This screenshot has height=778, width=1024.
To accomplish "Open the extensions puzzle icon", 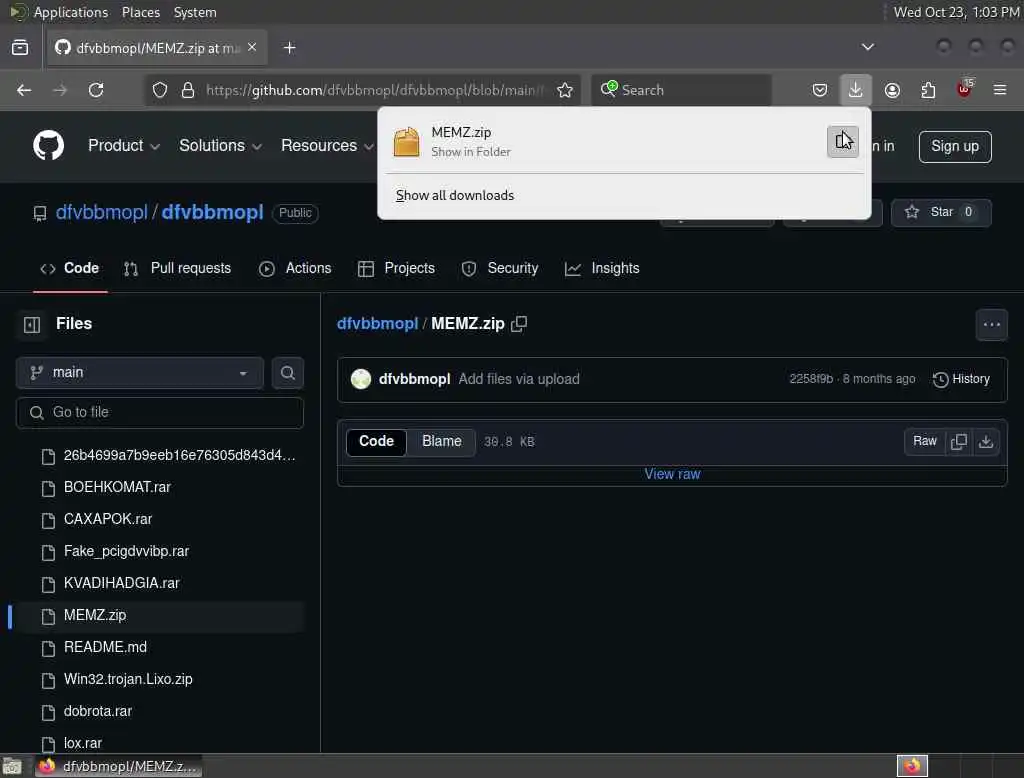I will (x=928, y=90).
